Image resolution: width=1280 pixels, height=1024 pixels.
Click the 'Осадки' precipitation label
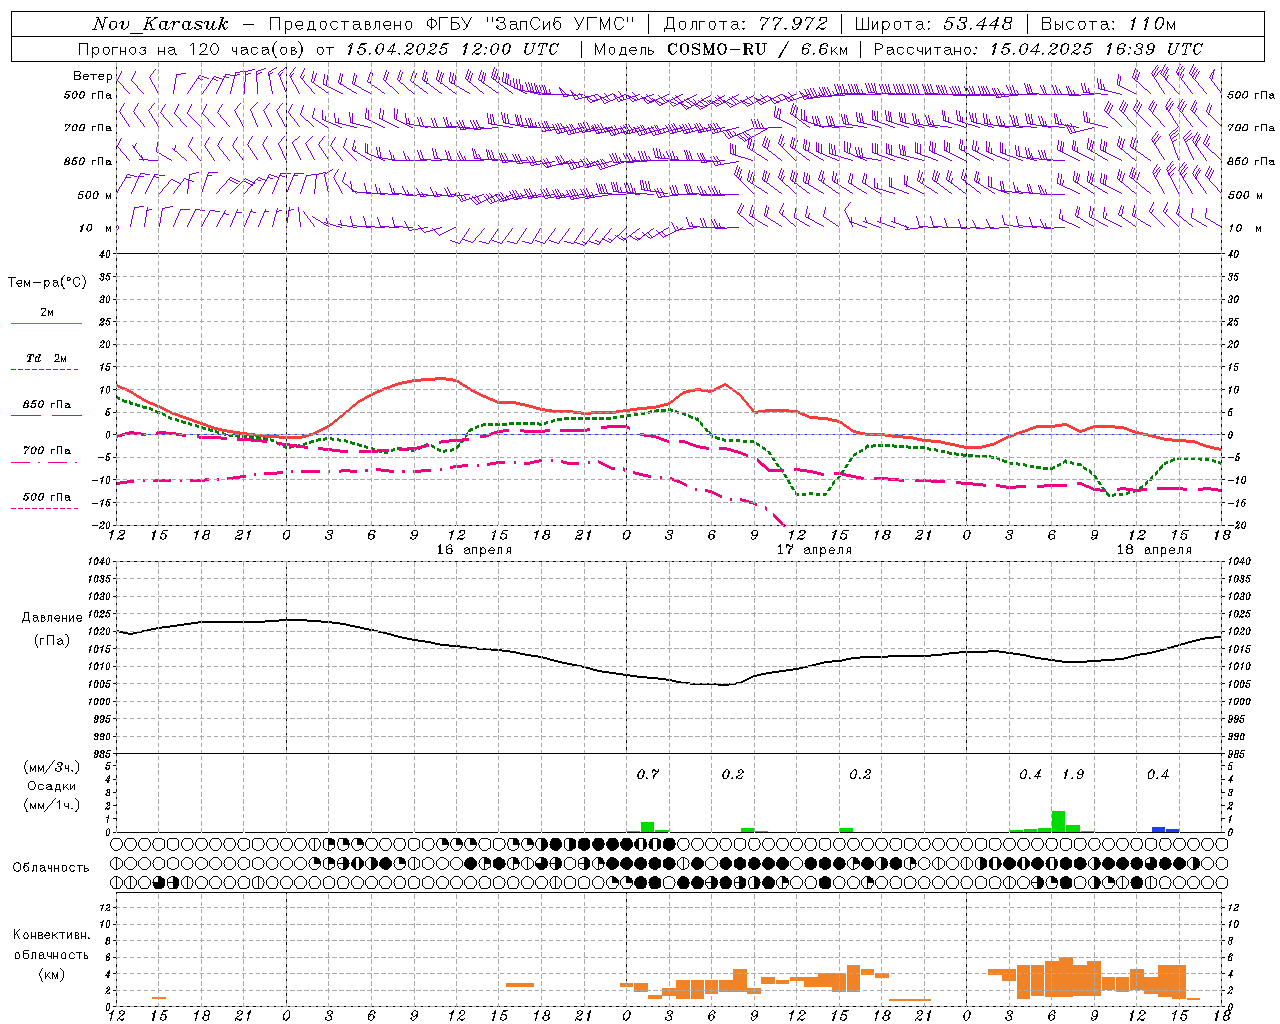51,786
